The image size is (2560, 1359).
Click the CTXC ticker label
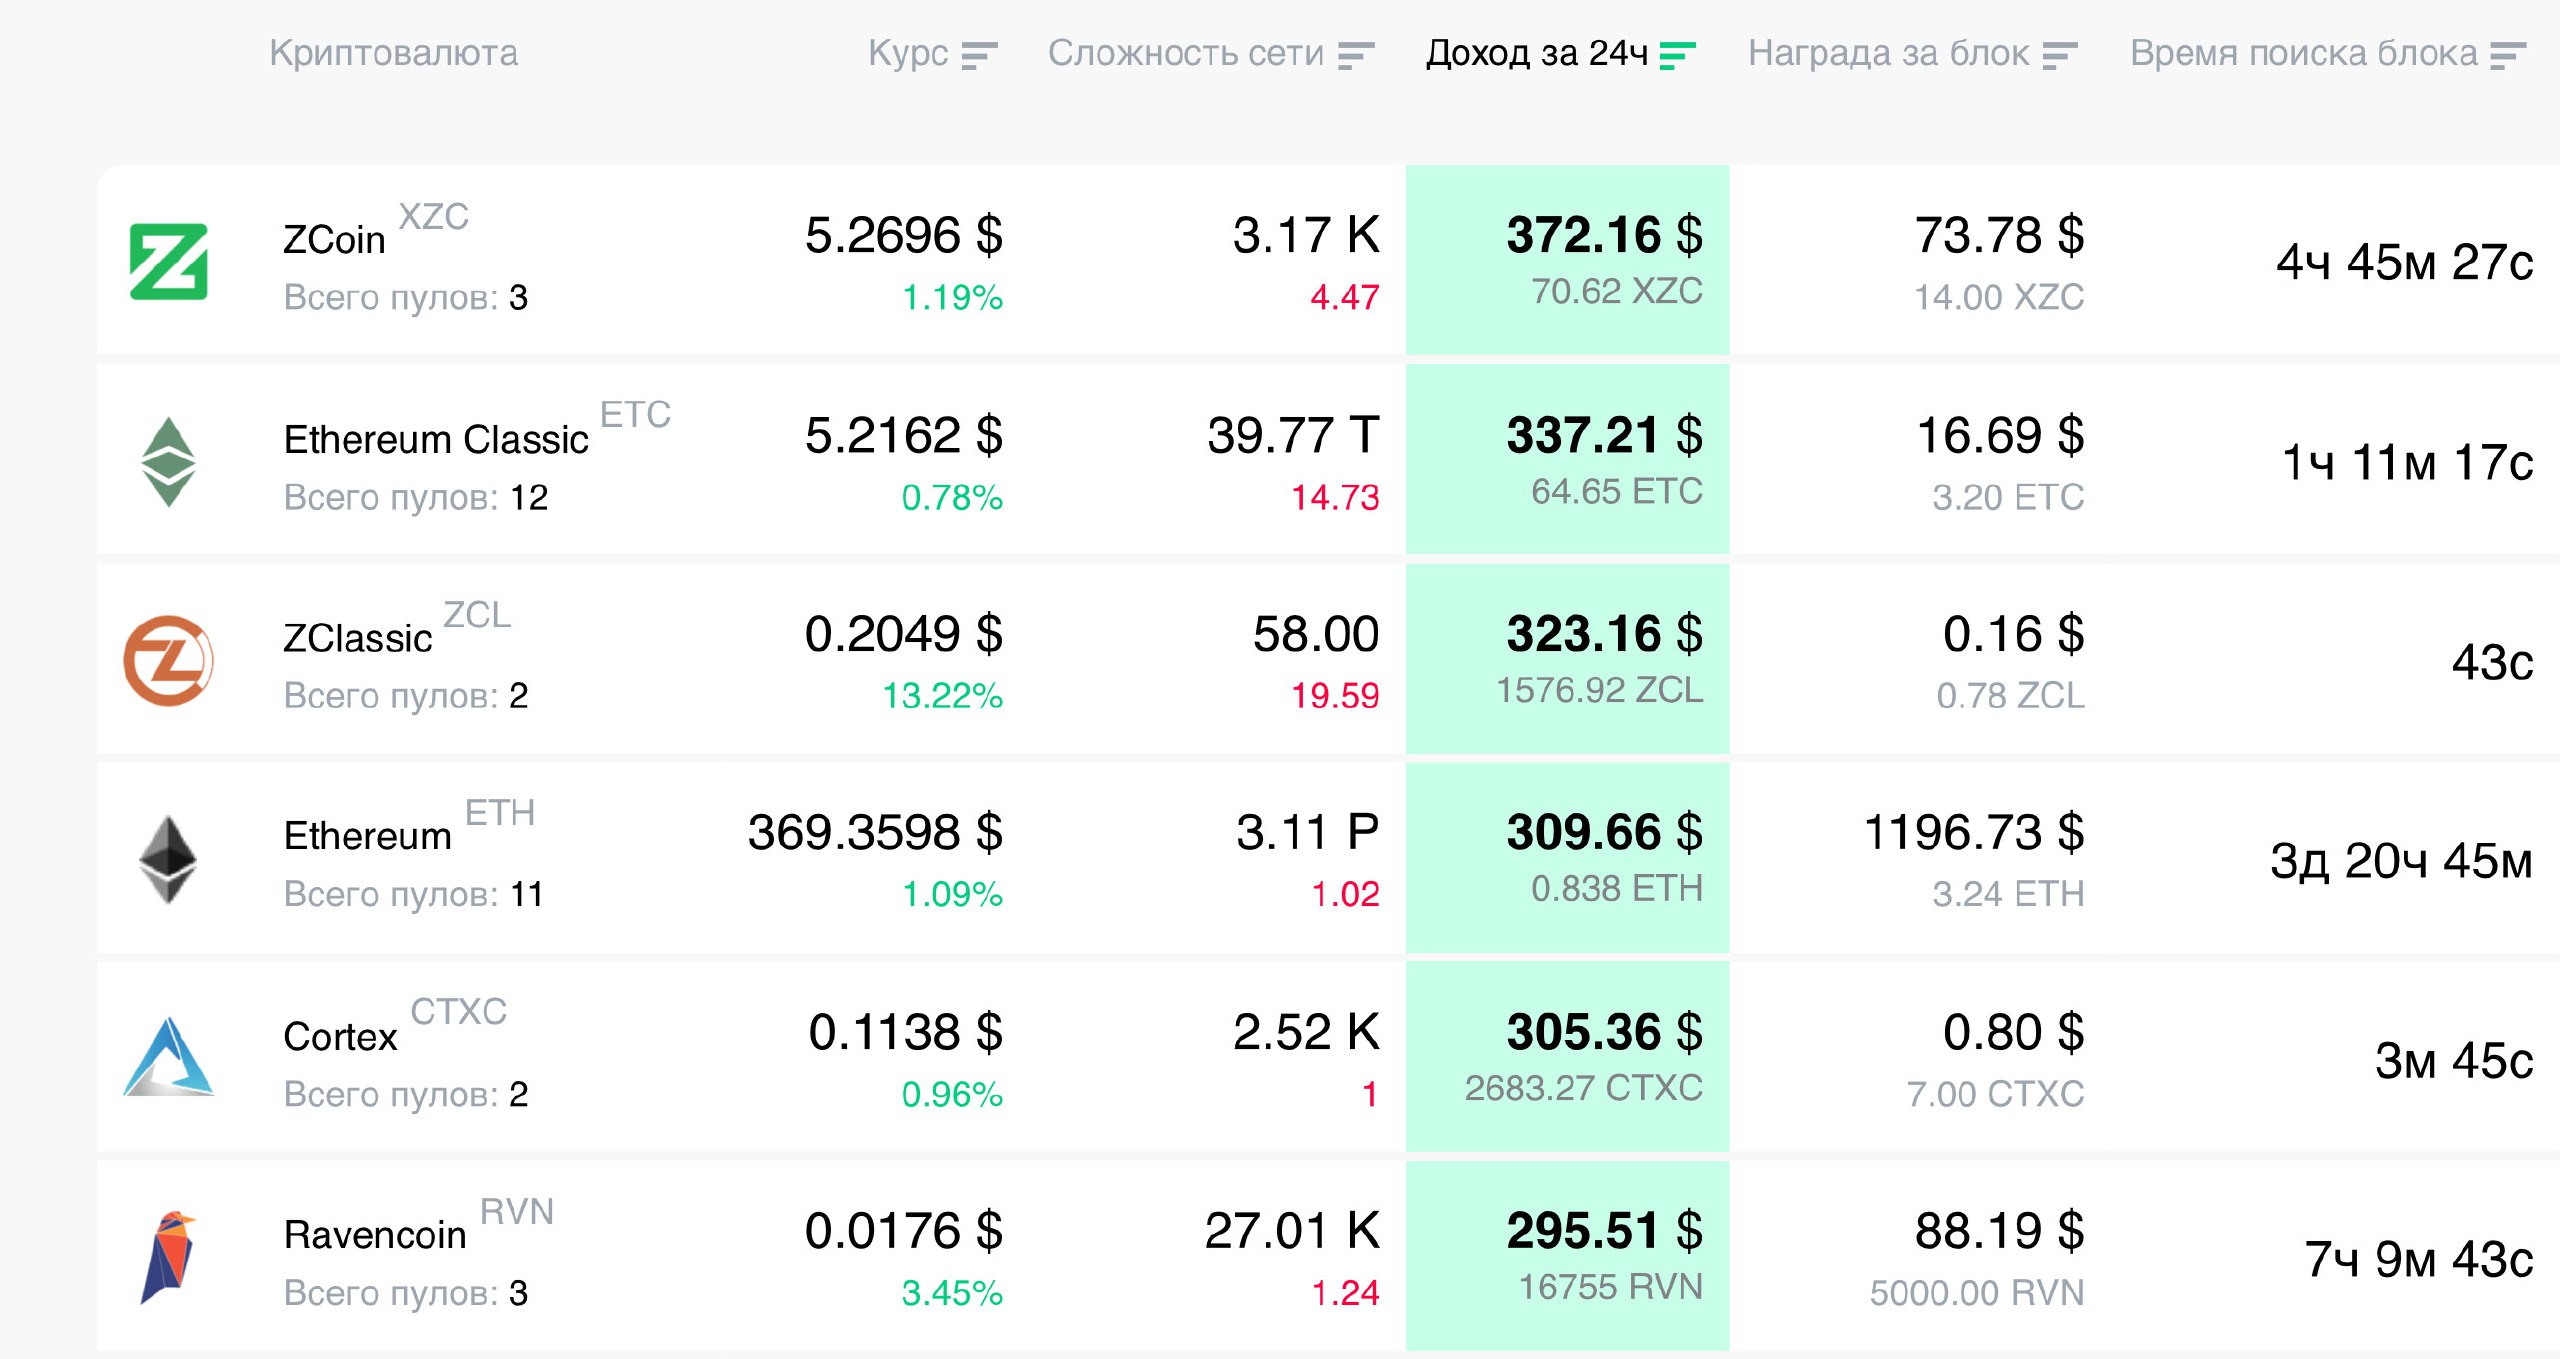459,1012
